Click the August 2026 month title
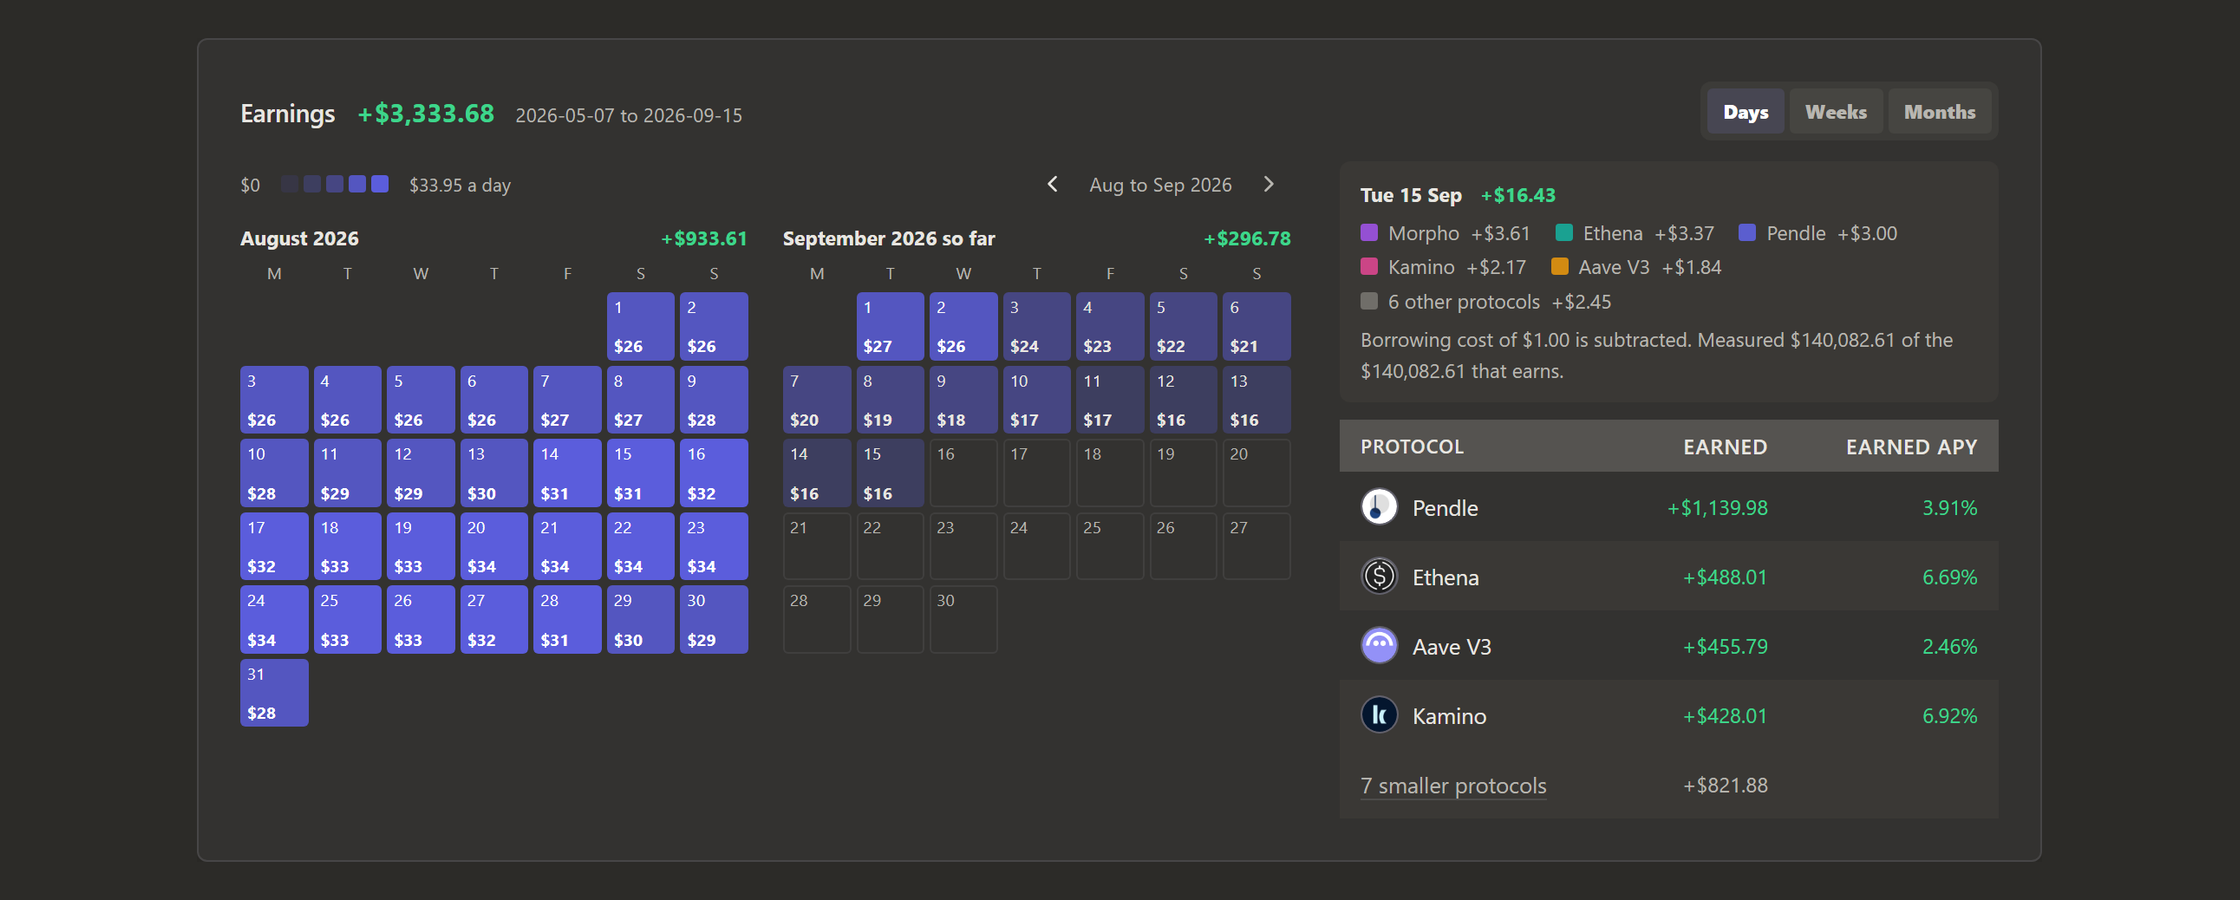This screenshot has width=2240, height=900. 299,238
